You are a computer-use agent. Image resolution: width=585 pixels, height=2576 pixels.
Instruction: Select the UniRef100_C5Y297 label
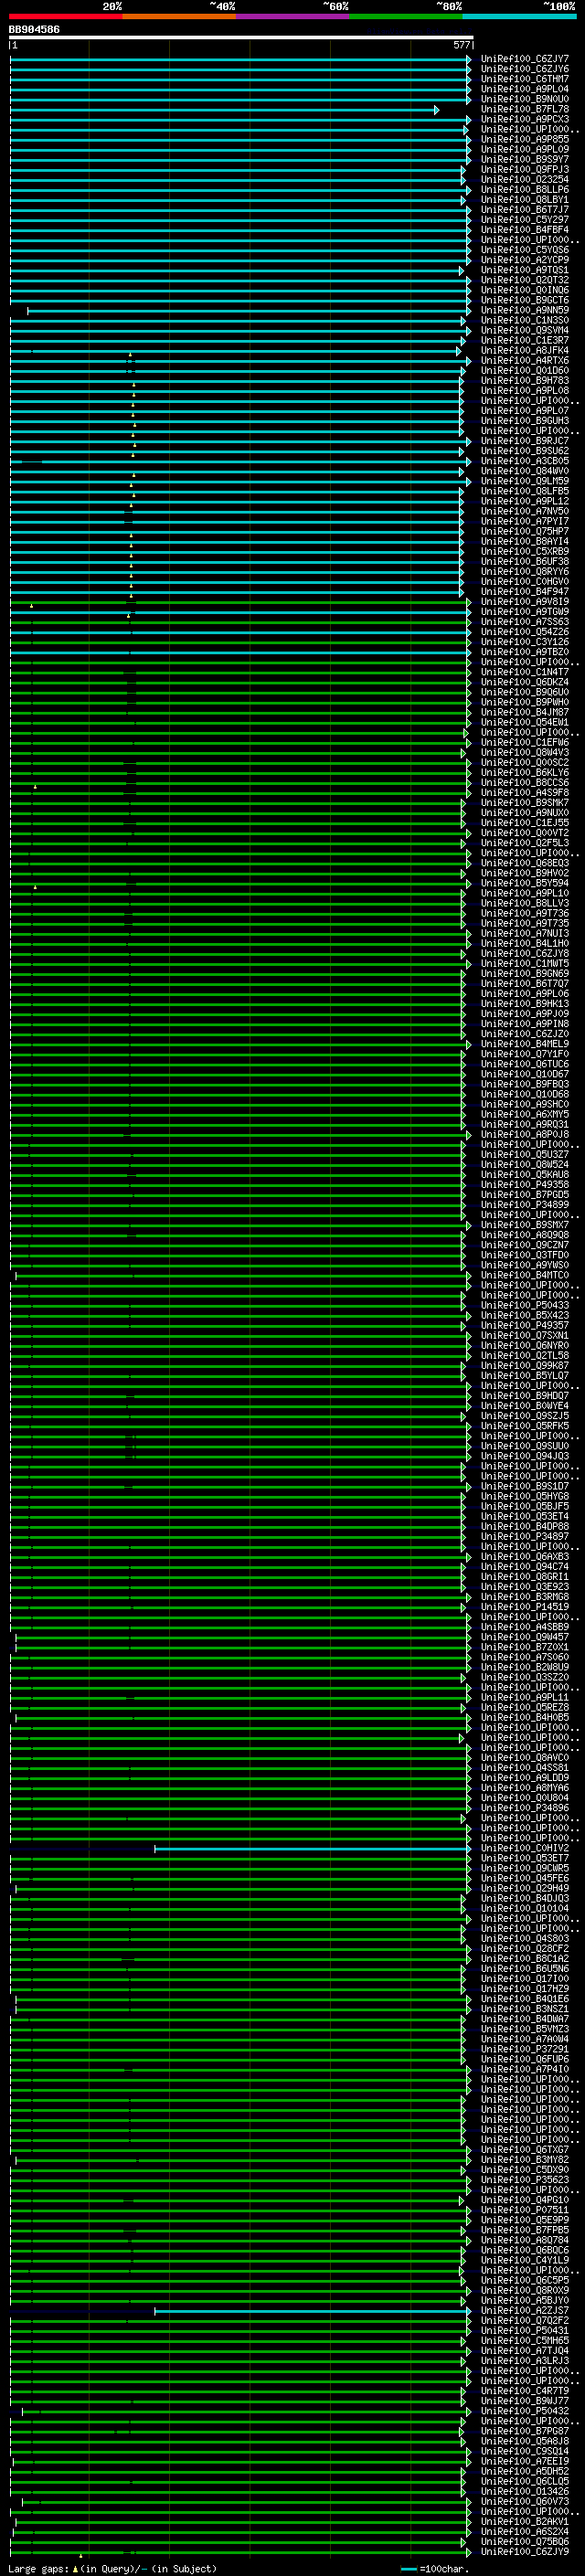coord(524,219)
